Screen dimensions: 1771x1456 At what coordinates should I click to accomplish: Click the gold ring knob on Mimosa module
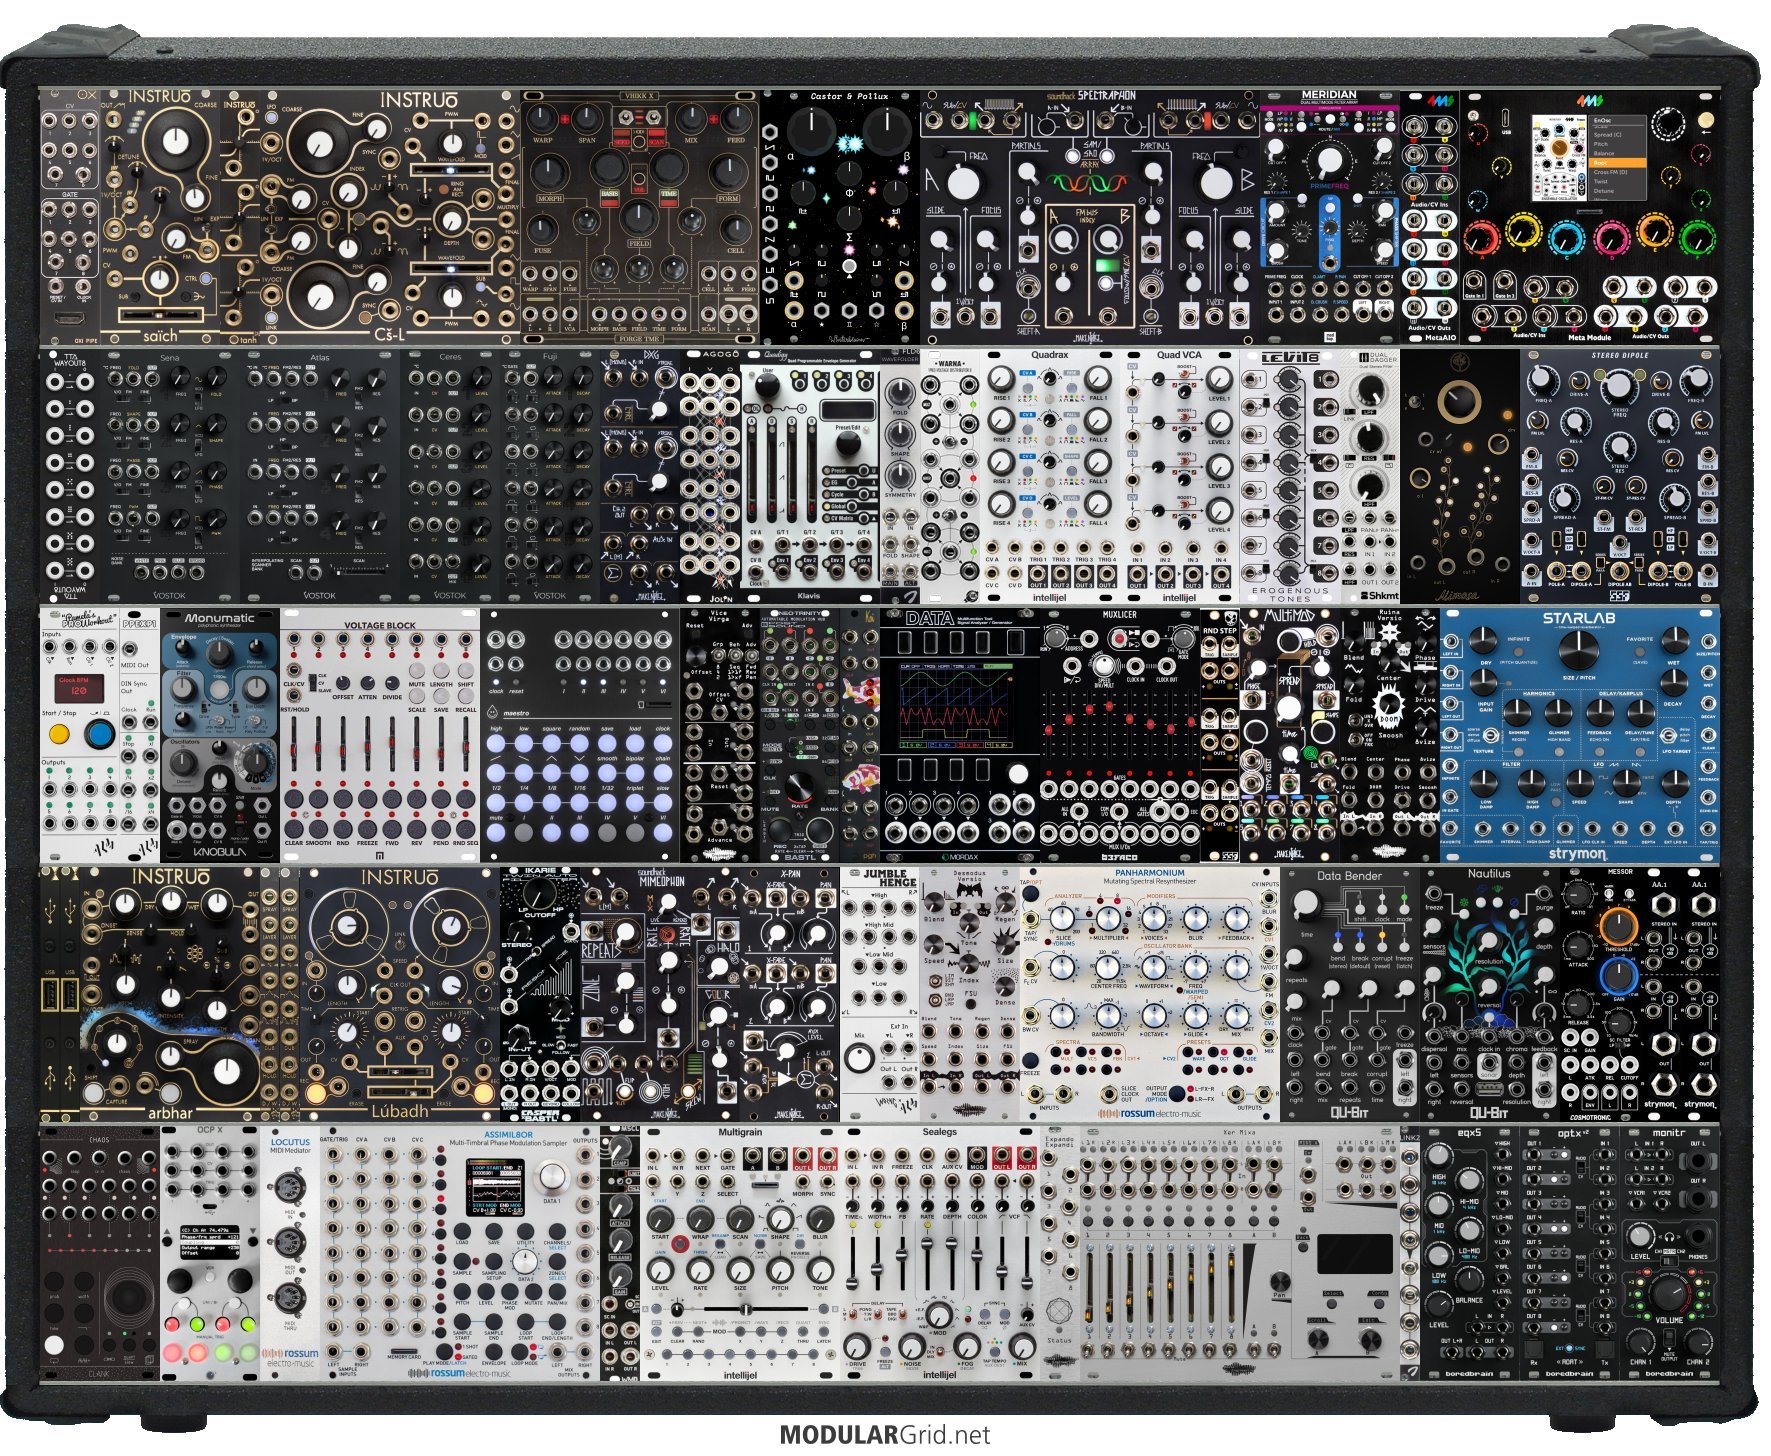[x=1460, y=402]
